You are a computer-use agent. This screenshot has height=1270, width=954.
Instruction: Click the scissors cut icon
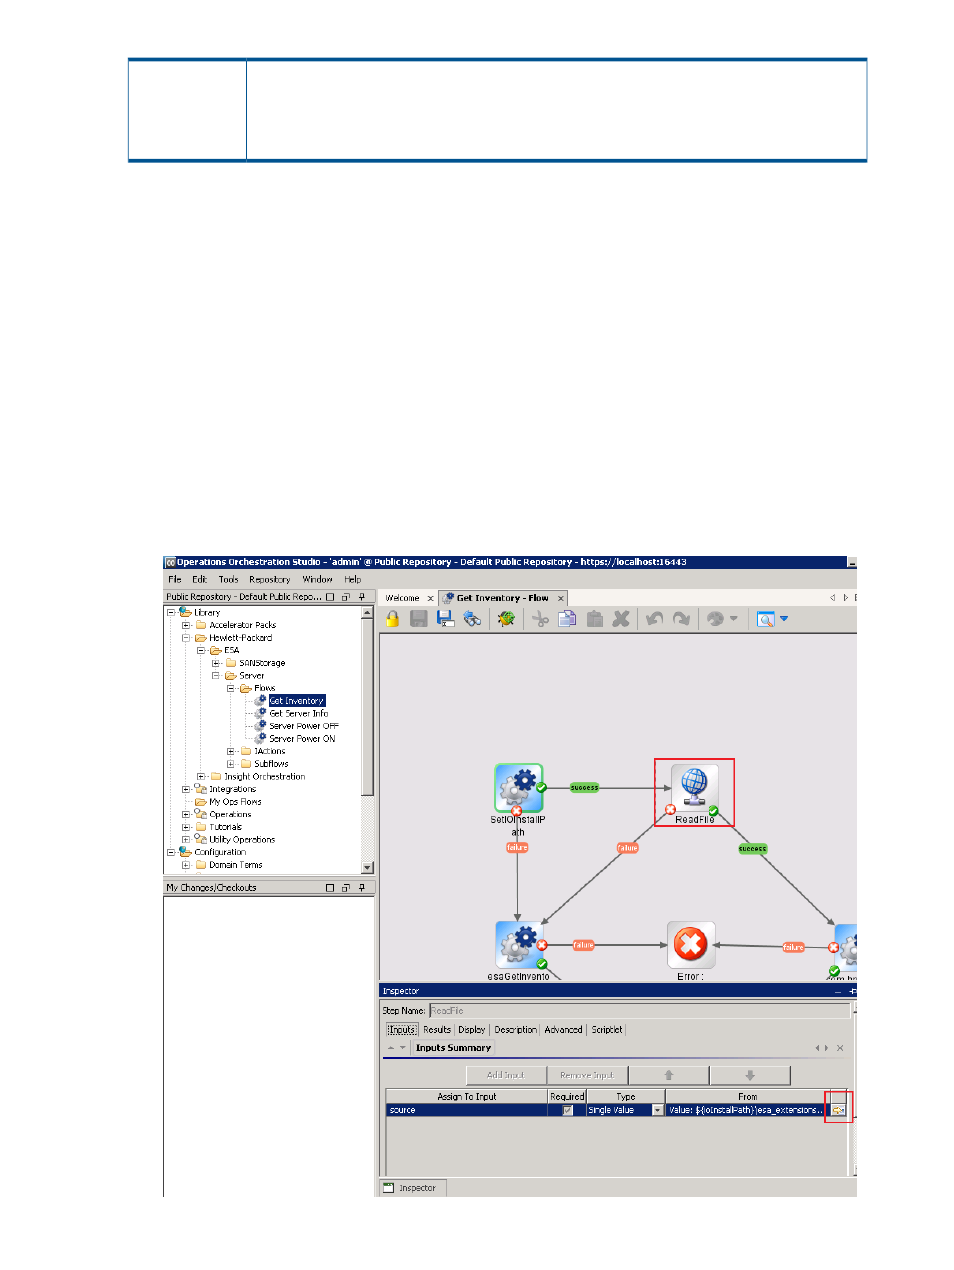pos(540,619)
